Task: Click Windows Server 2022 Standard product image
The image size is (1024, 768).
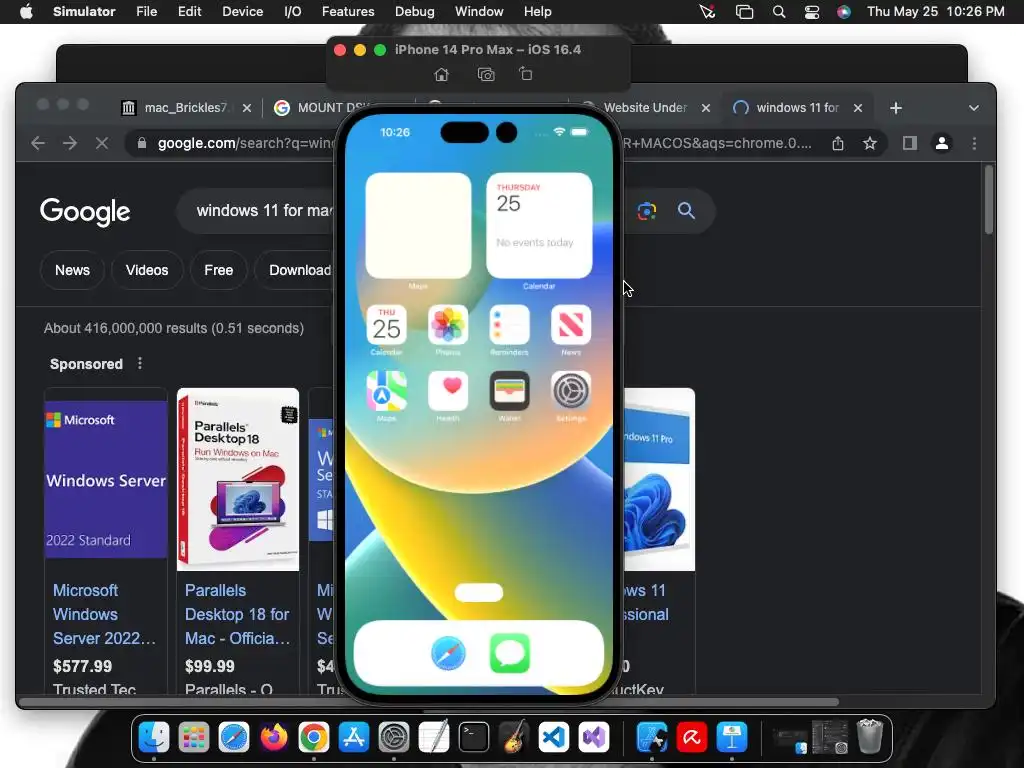Action: [x=106, y=479]
